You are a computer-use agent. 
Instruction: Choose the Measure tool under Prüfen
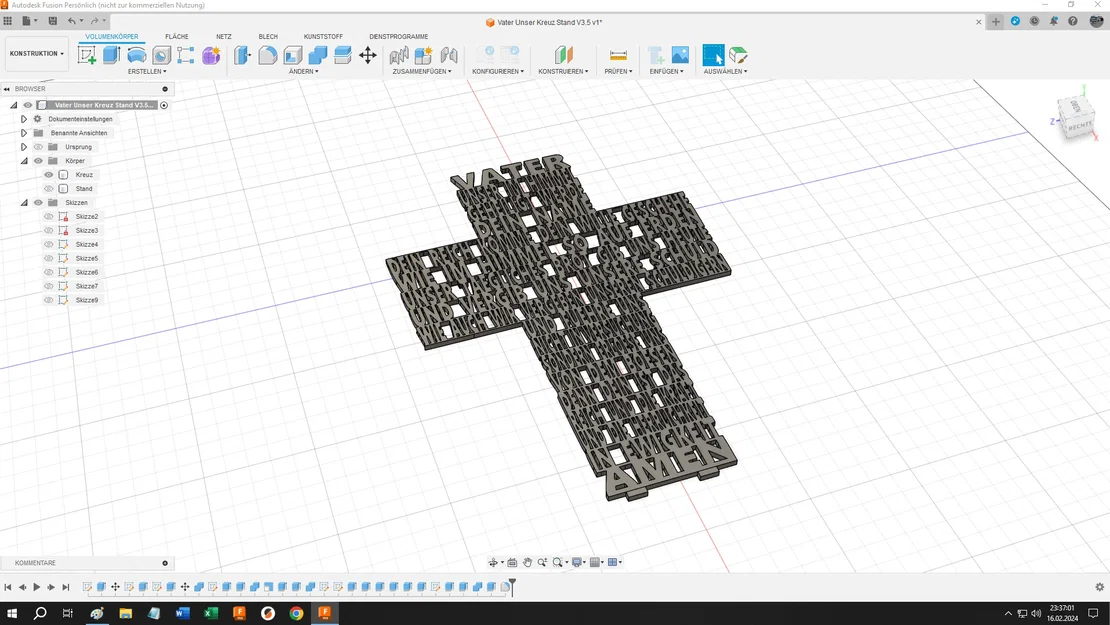pos(618,56)
